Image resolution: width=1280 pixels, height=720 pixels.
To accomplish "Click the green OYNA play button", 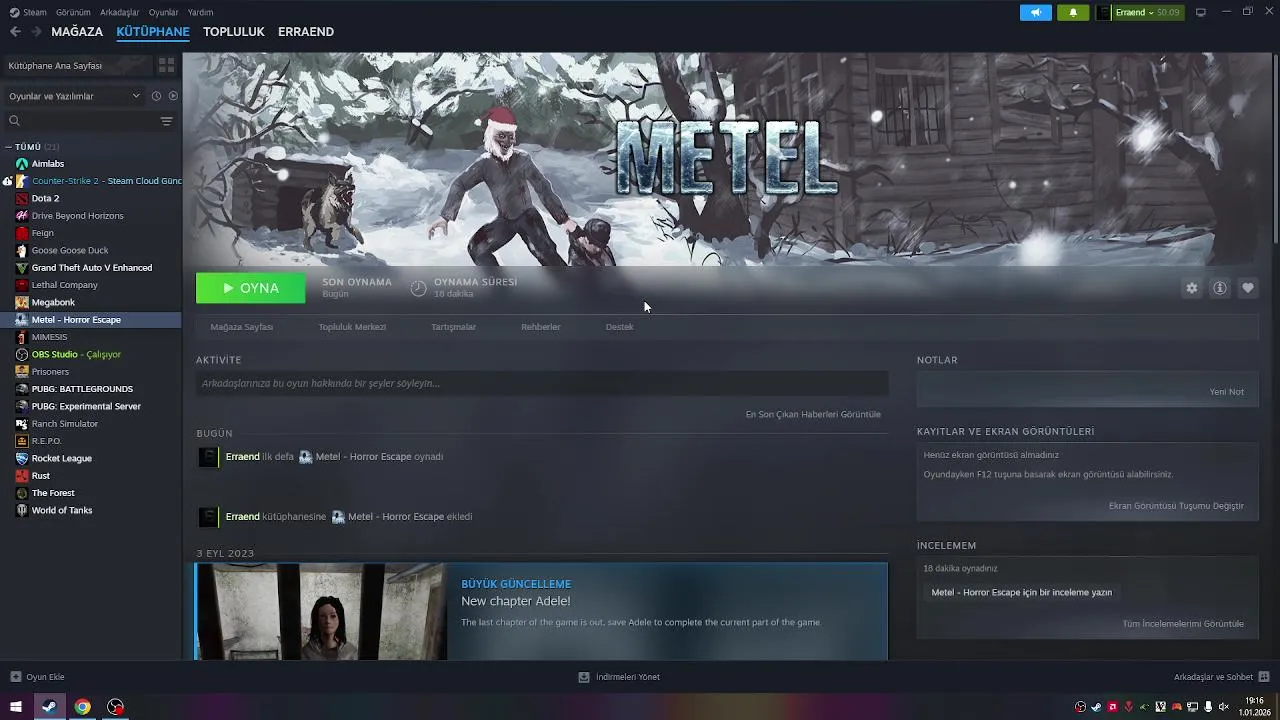I will click(250, 288).
